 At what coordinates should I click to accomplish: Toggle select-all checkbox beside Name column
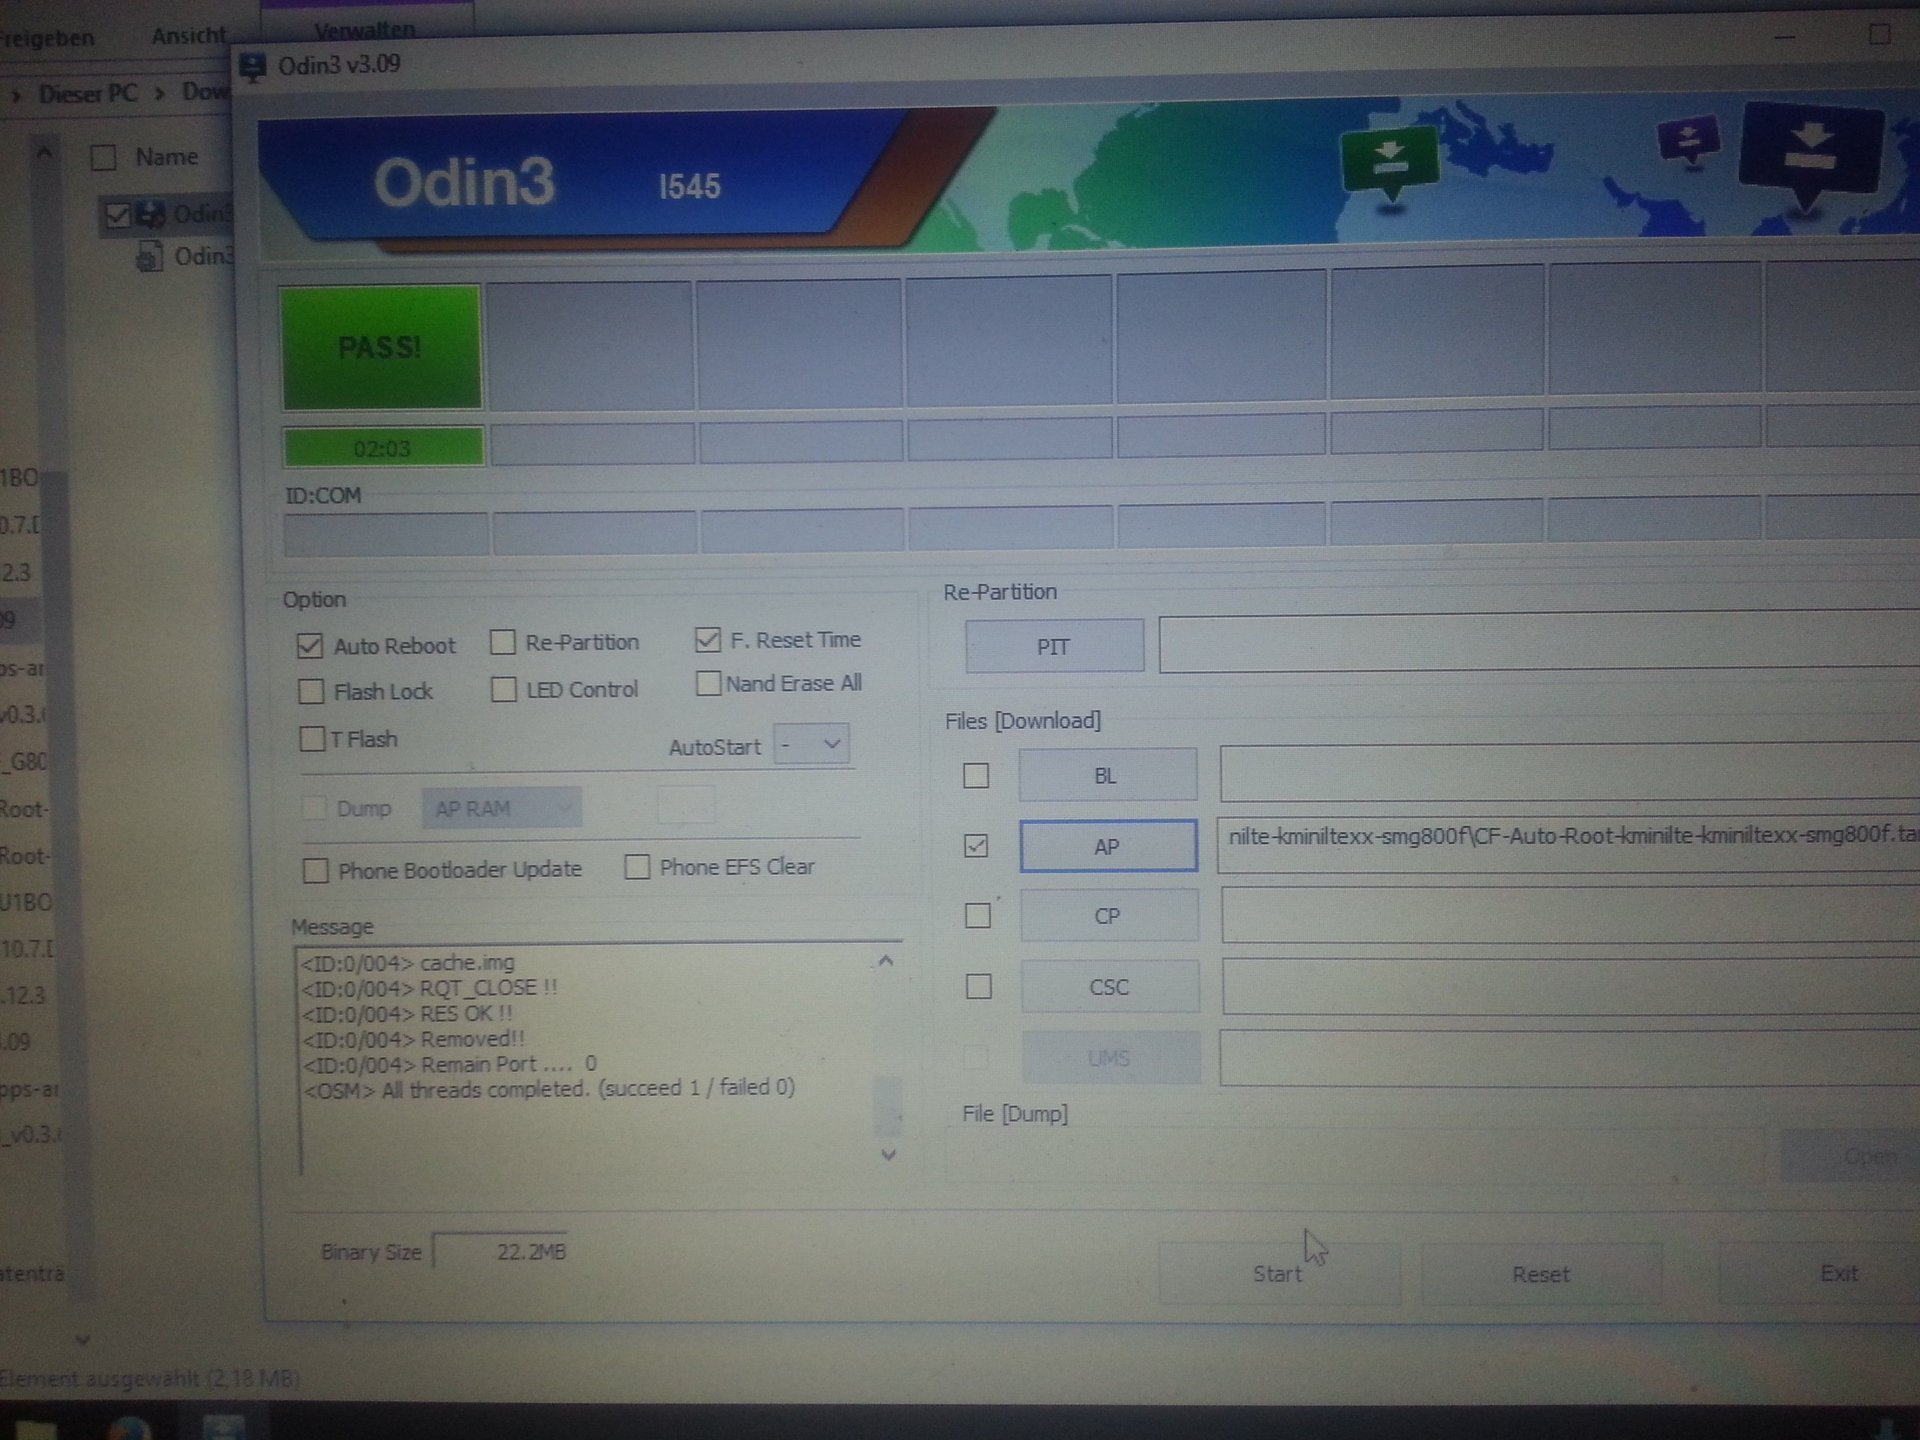(104, 158)
